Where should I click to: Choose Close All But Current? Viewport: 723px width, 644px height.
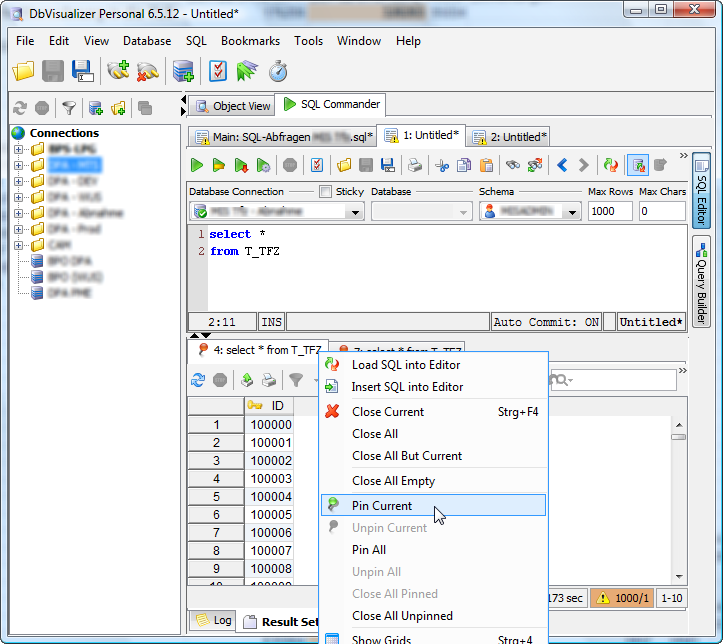pos(433,456)
